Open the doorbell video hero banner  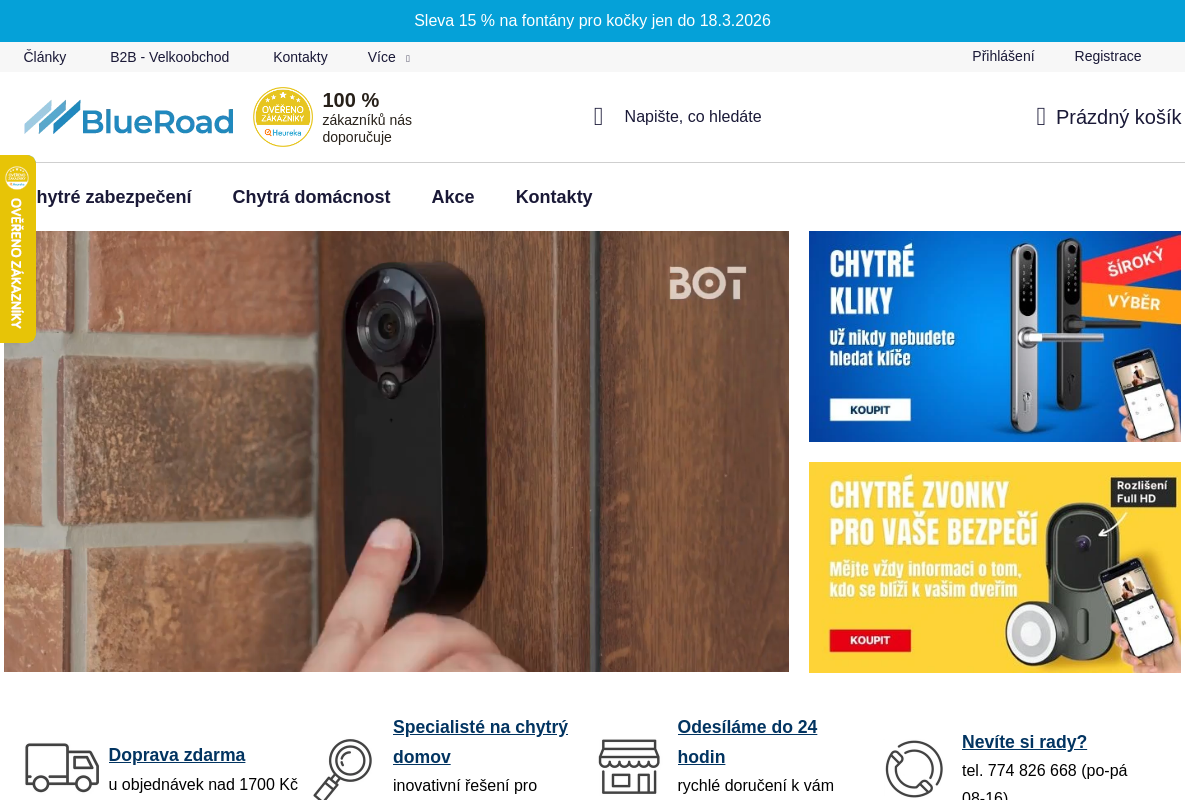(396, 451)
